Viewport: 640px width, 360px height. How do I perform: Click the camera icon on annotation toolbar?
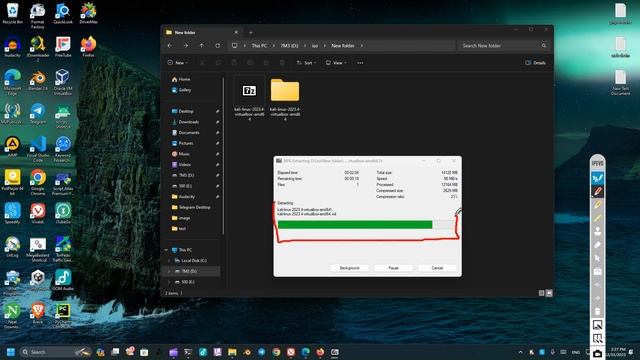598,353
